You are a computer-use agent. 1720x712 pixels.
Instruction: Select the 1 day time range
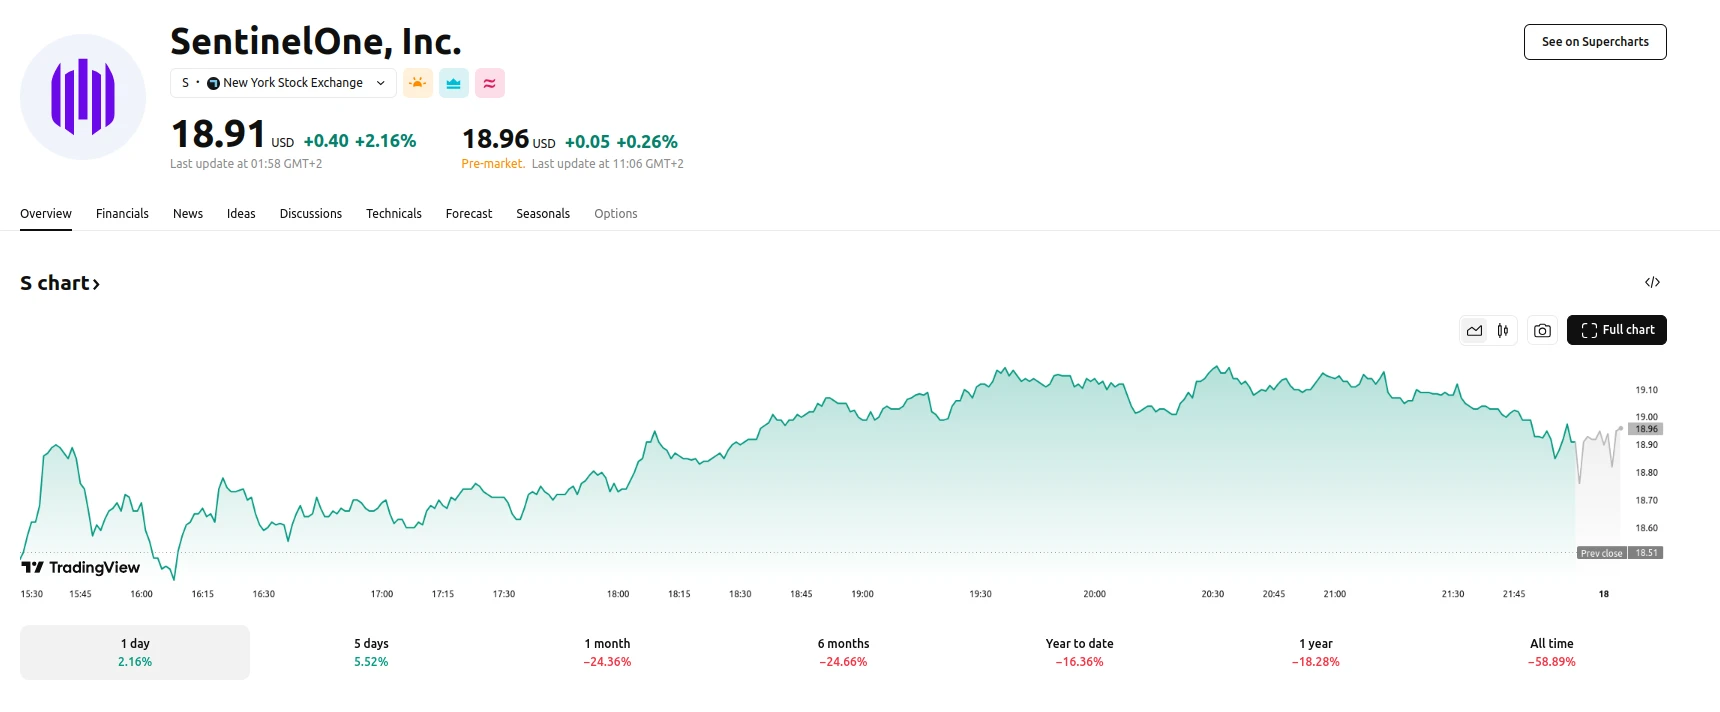134,651
